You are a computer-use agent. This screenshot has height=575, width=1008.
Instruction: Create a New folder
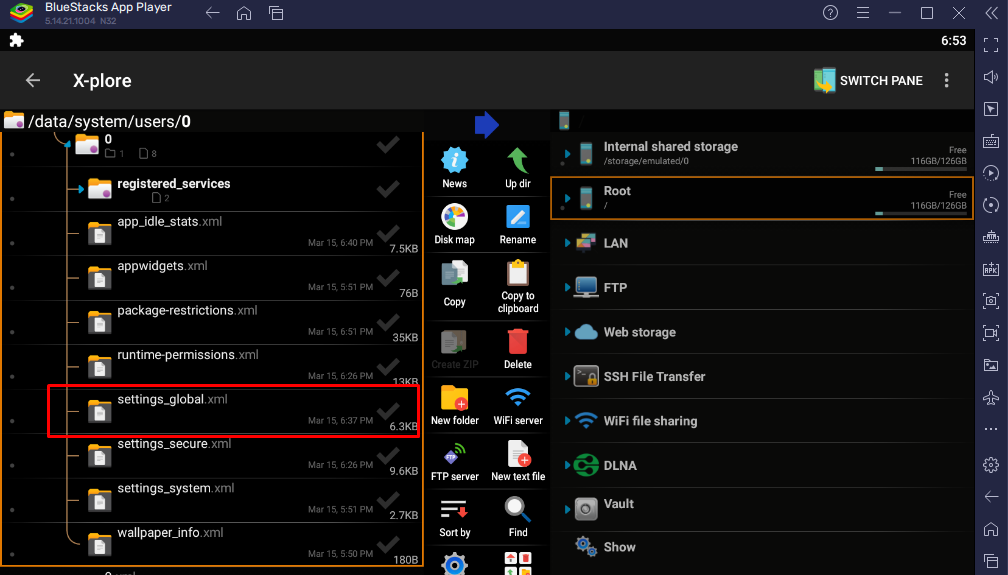point(454,404)
